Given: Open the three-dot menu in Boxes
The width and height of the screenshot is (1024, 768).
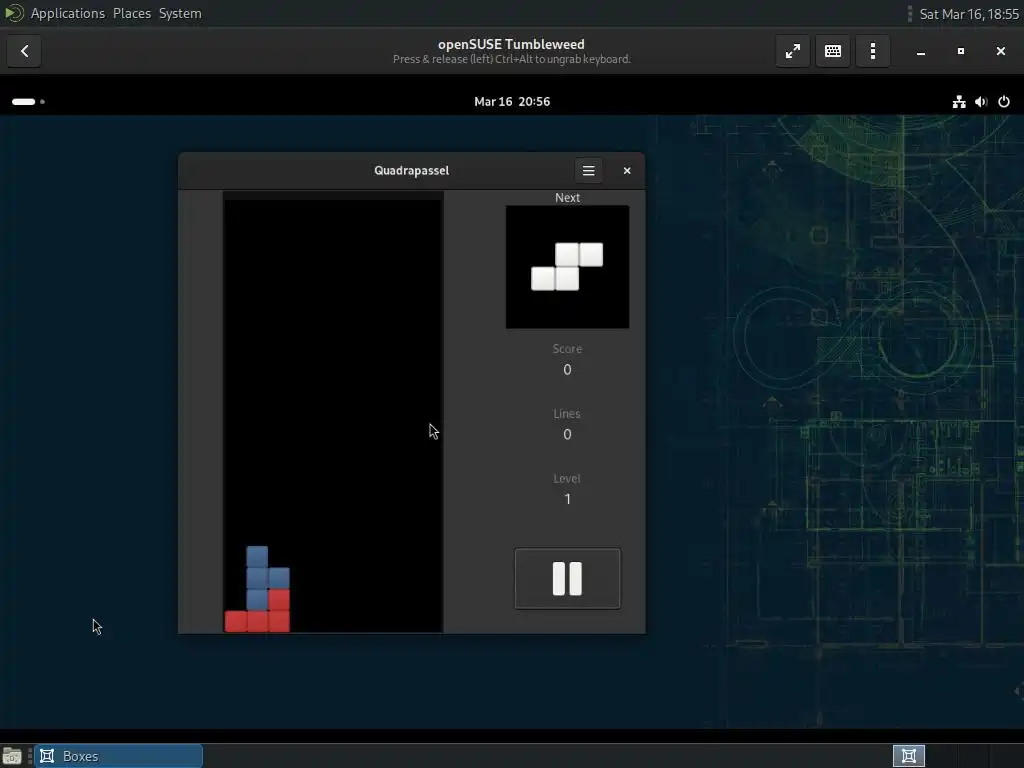Looking at the screenshot, I should 873,51.
